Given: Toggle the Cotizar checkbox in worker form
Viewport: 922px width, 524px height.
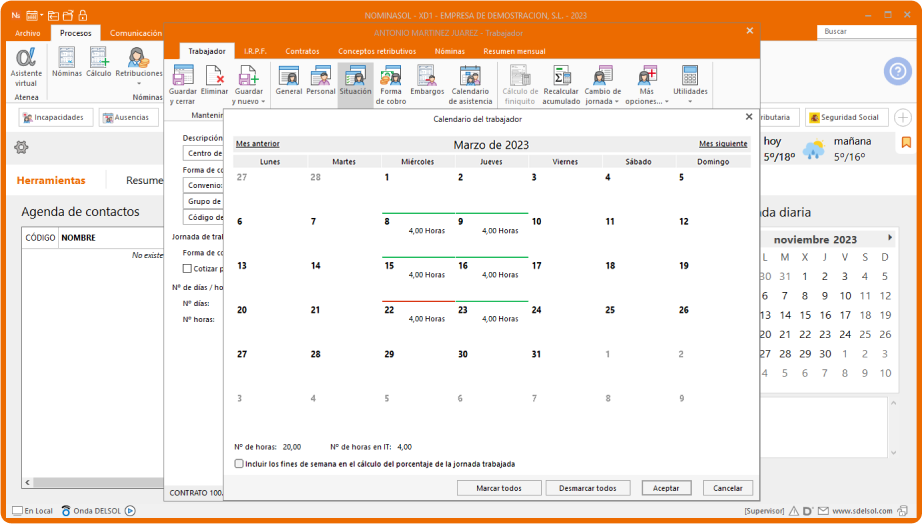Looking at the screenshot, I should click(x=187, y=268).
